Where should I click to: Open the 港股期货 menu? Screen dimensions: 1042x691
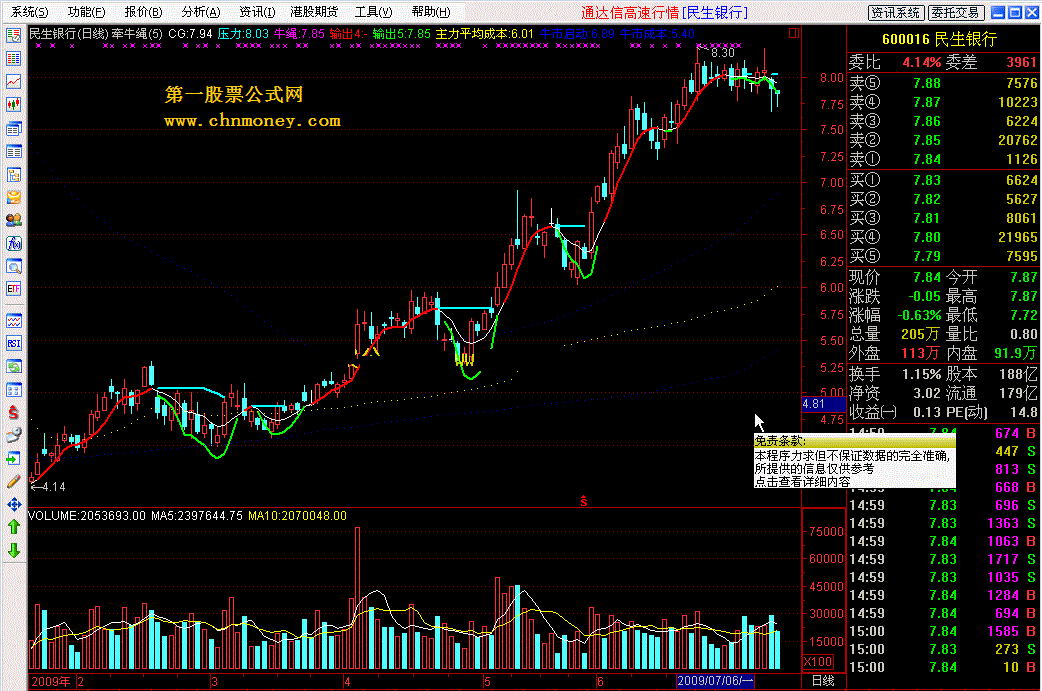[x=314, y=12]
